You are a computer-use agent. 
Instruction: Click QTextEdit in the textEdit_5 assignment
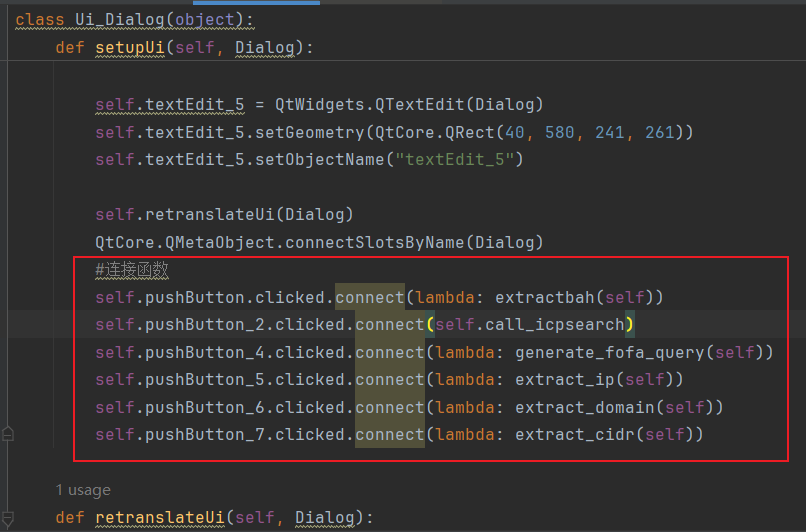pos(419,105)
